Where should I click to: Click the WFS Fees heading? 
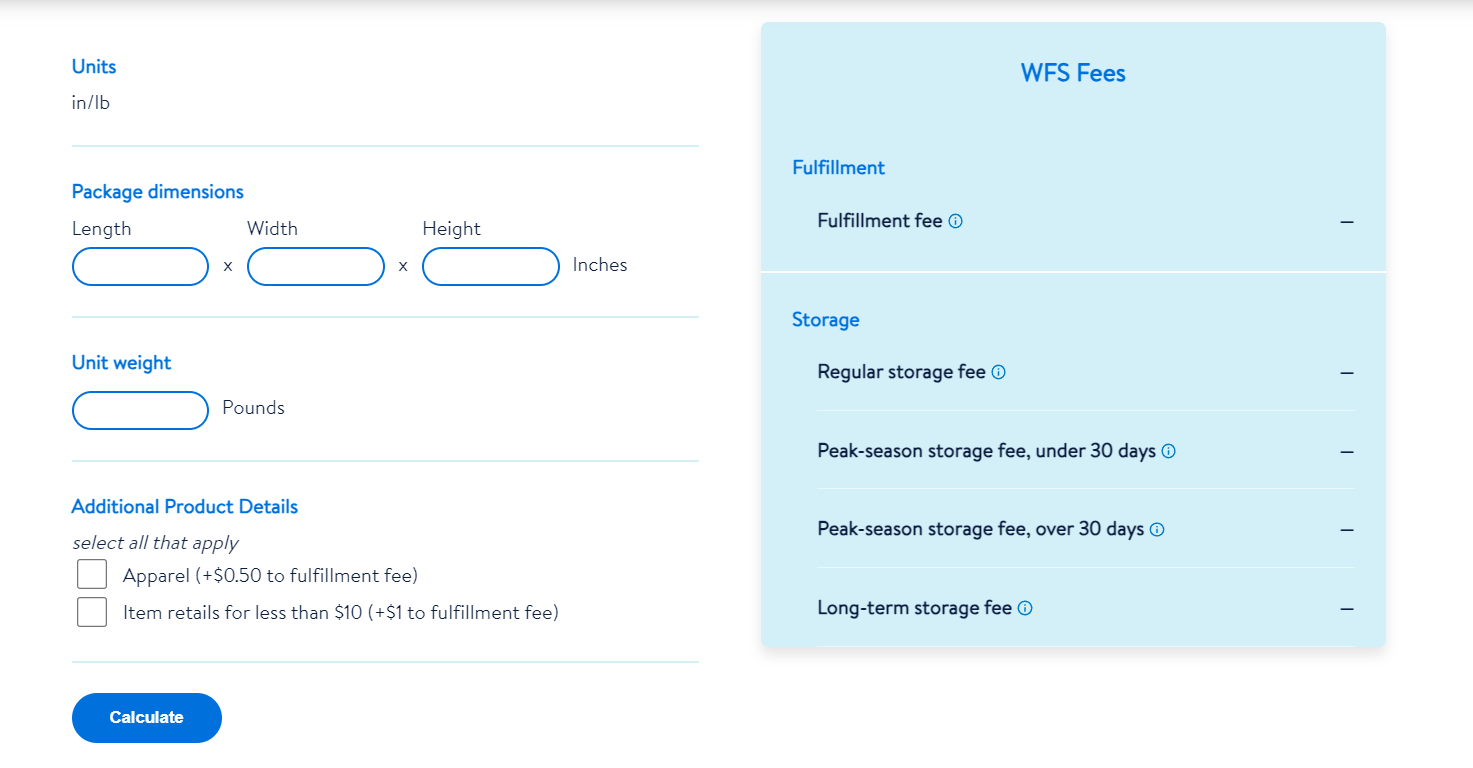(x=1072, y=72)
